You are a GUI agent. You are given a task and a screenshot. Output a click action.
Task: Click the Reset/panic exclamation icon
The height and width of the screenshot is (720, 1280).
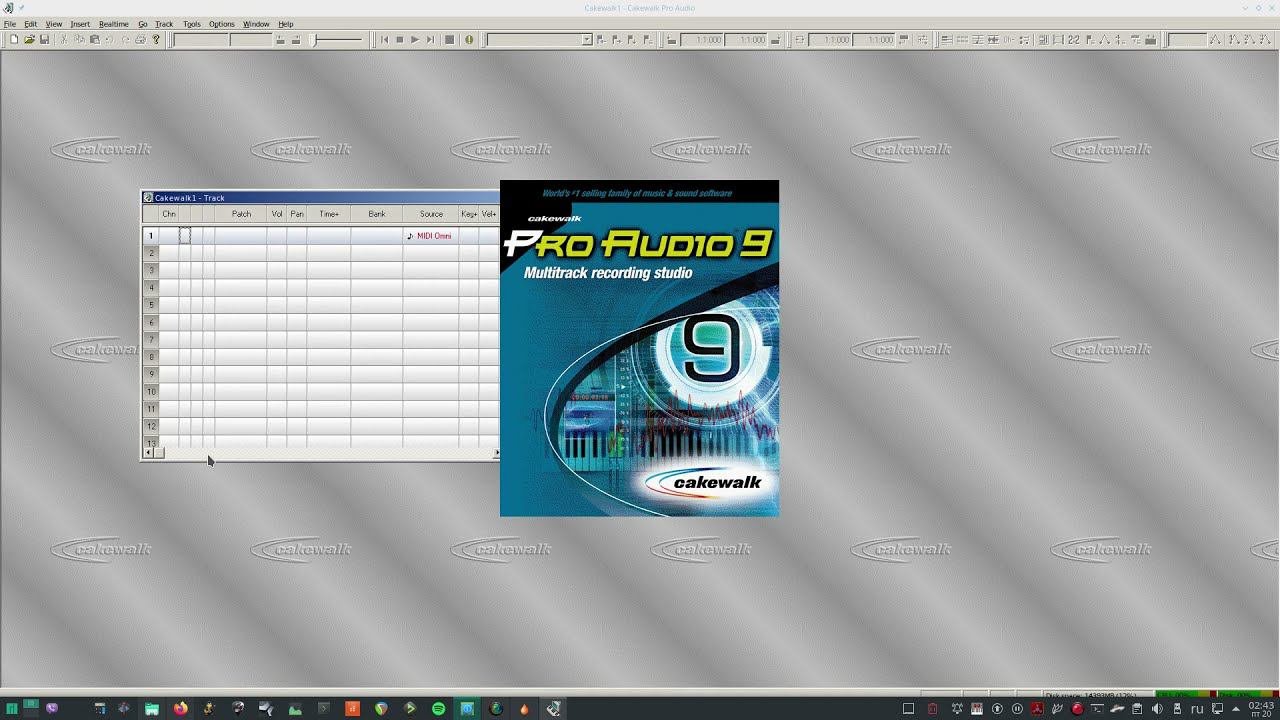click(469, 40)
